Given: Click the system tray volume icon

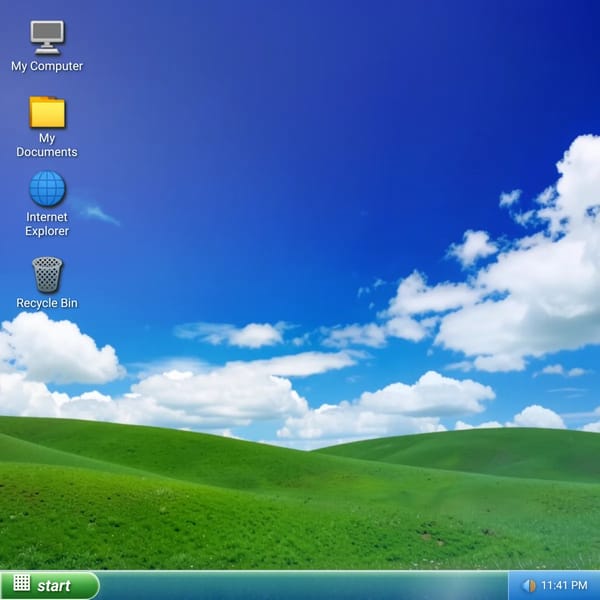Looking at the screenshot, I should point(529,585).
